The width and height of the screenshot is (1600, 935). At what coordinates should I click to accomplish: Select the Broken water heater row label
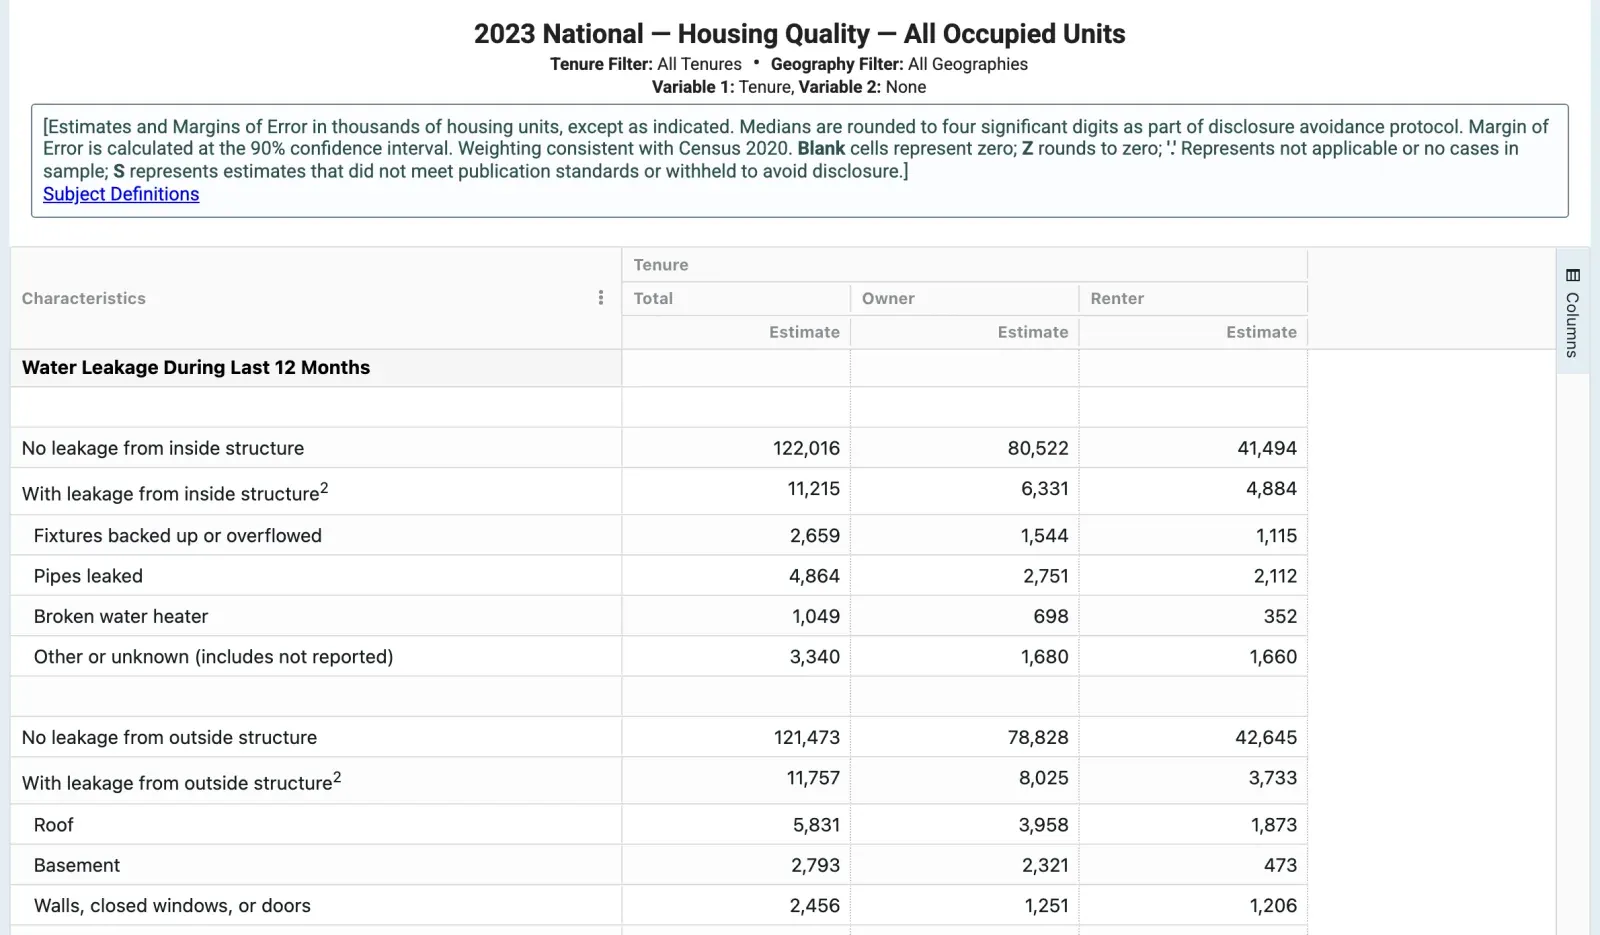(x=121, y=616)
